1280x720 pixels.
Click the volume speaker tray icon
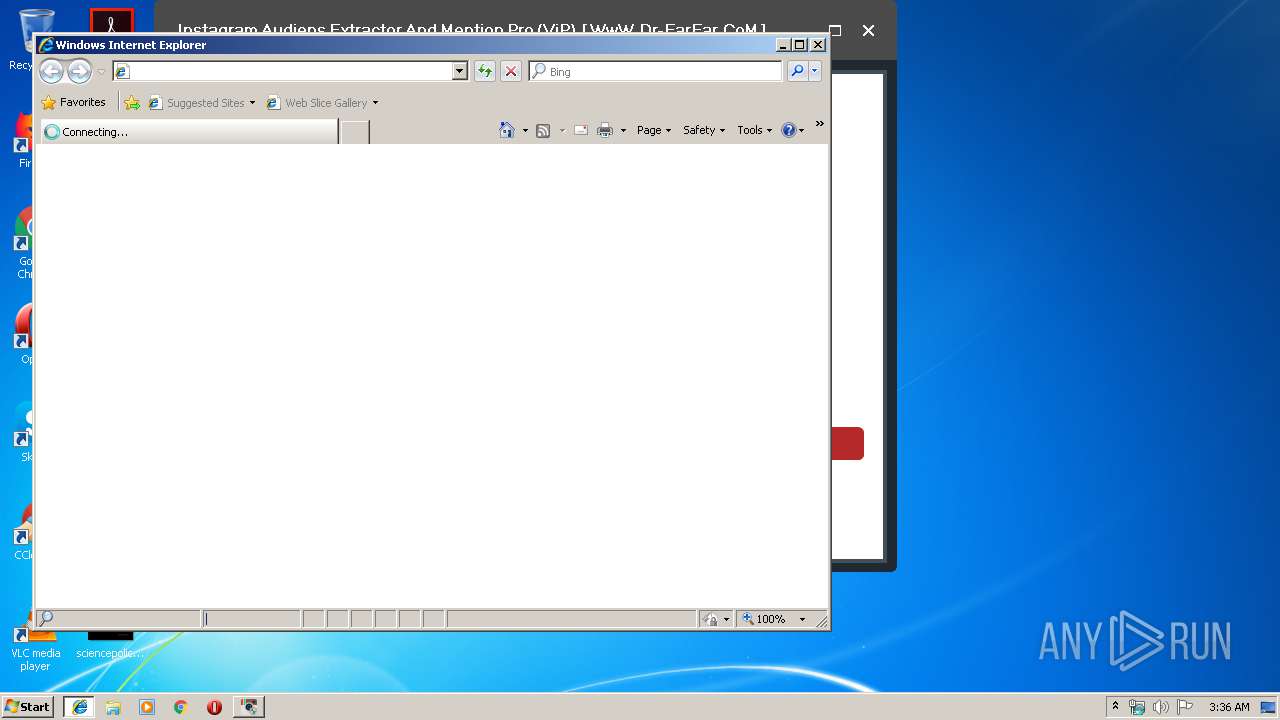(1161, 707)
